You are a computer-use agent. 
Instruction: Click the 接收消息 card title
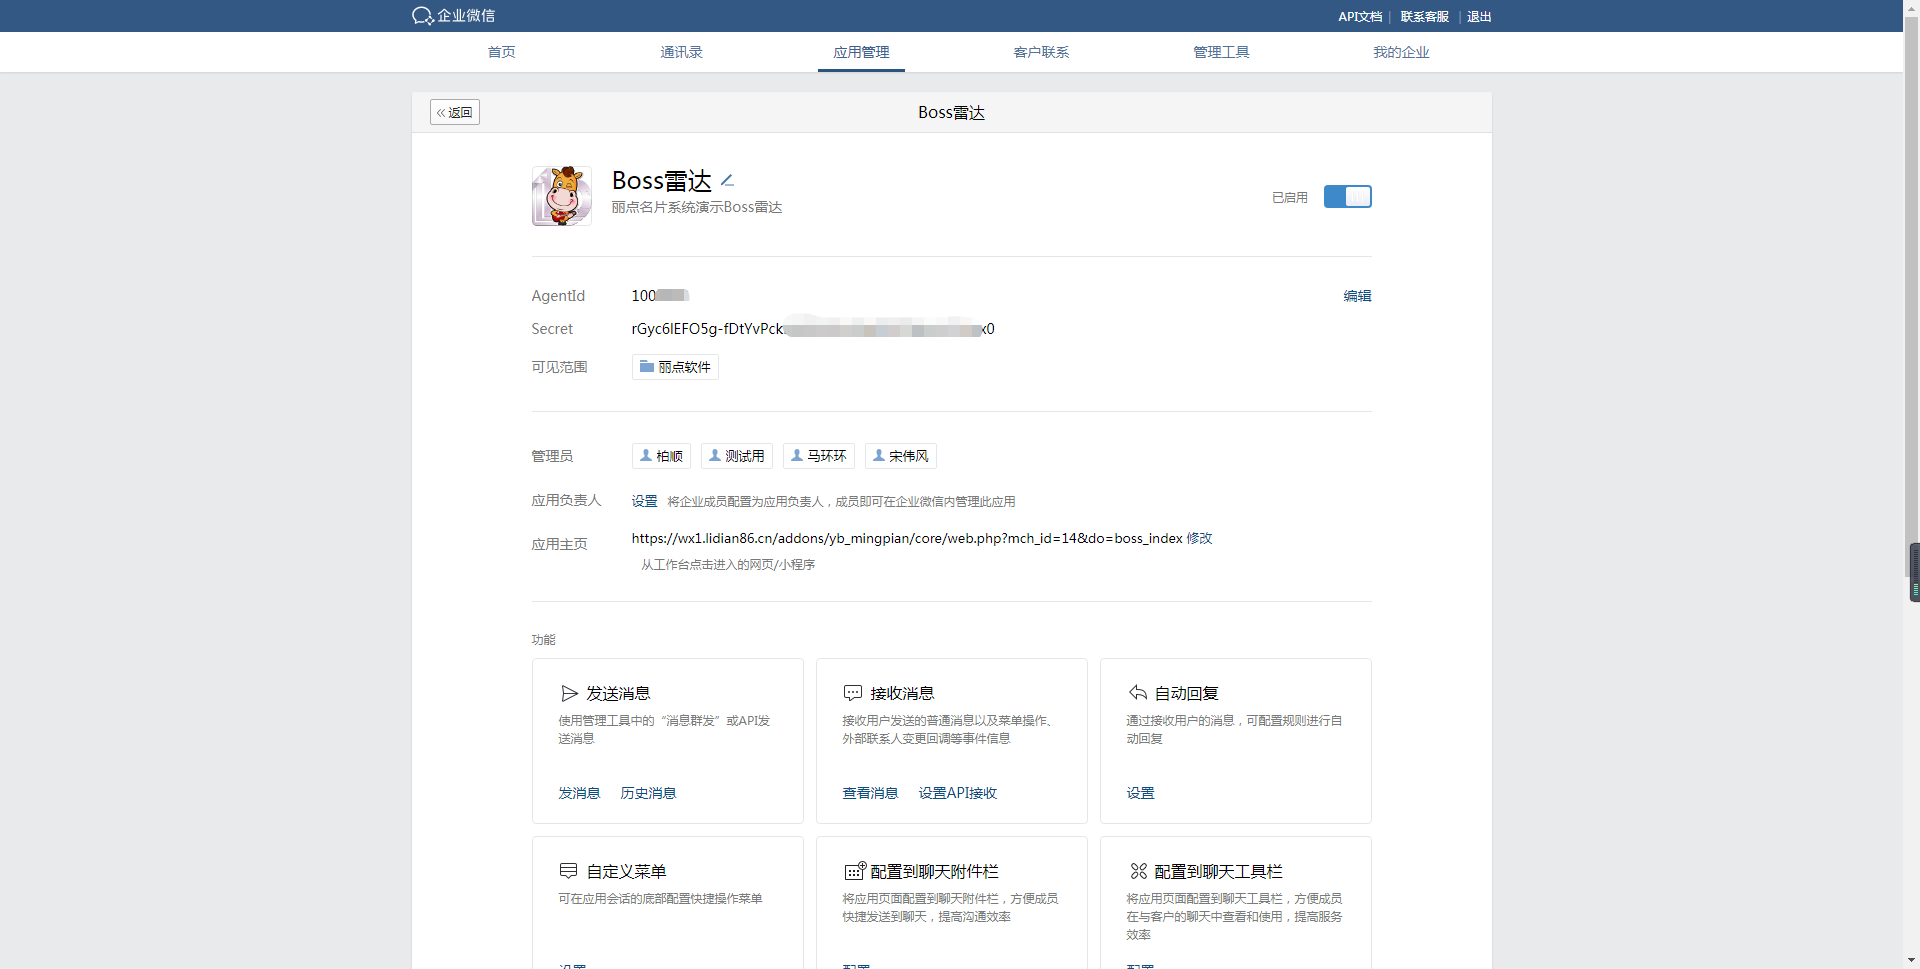click(902, 693)
